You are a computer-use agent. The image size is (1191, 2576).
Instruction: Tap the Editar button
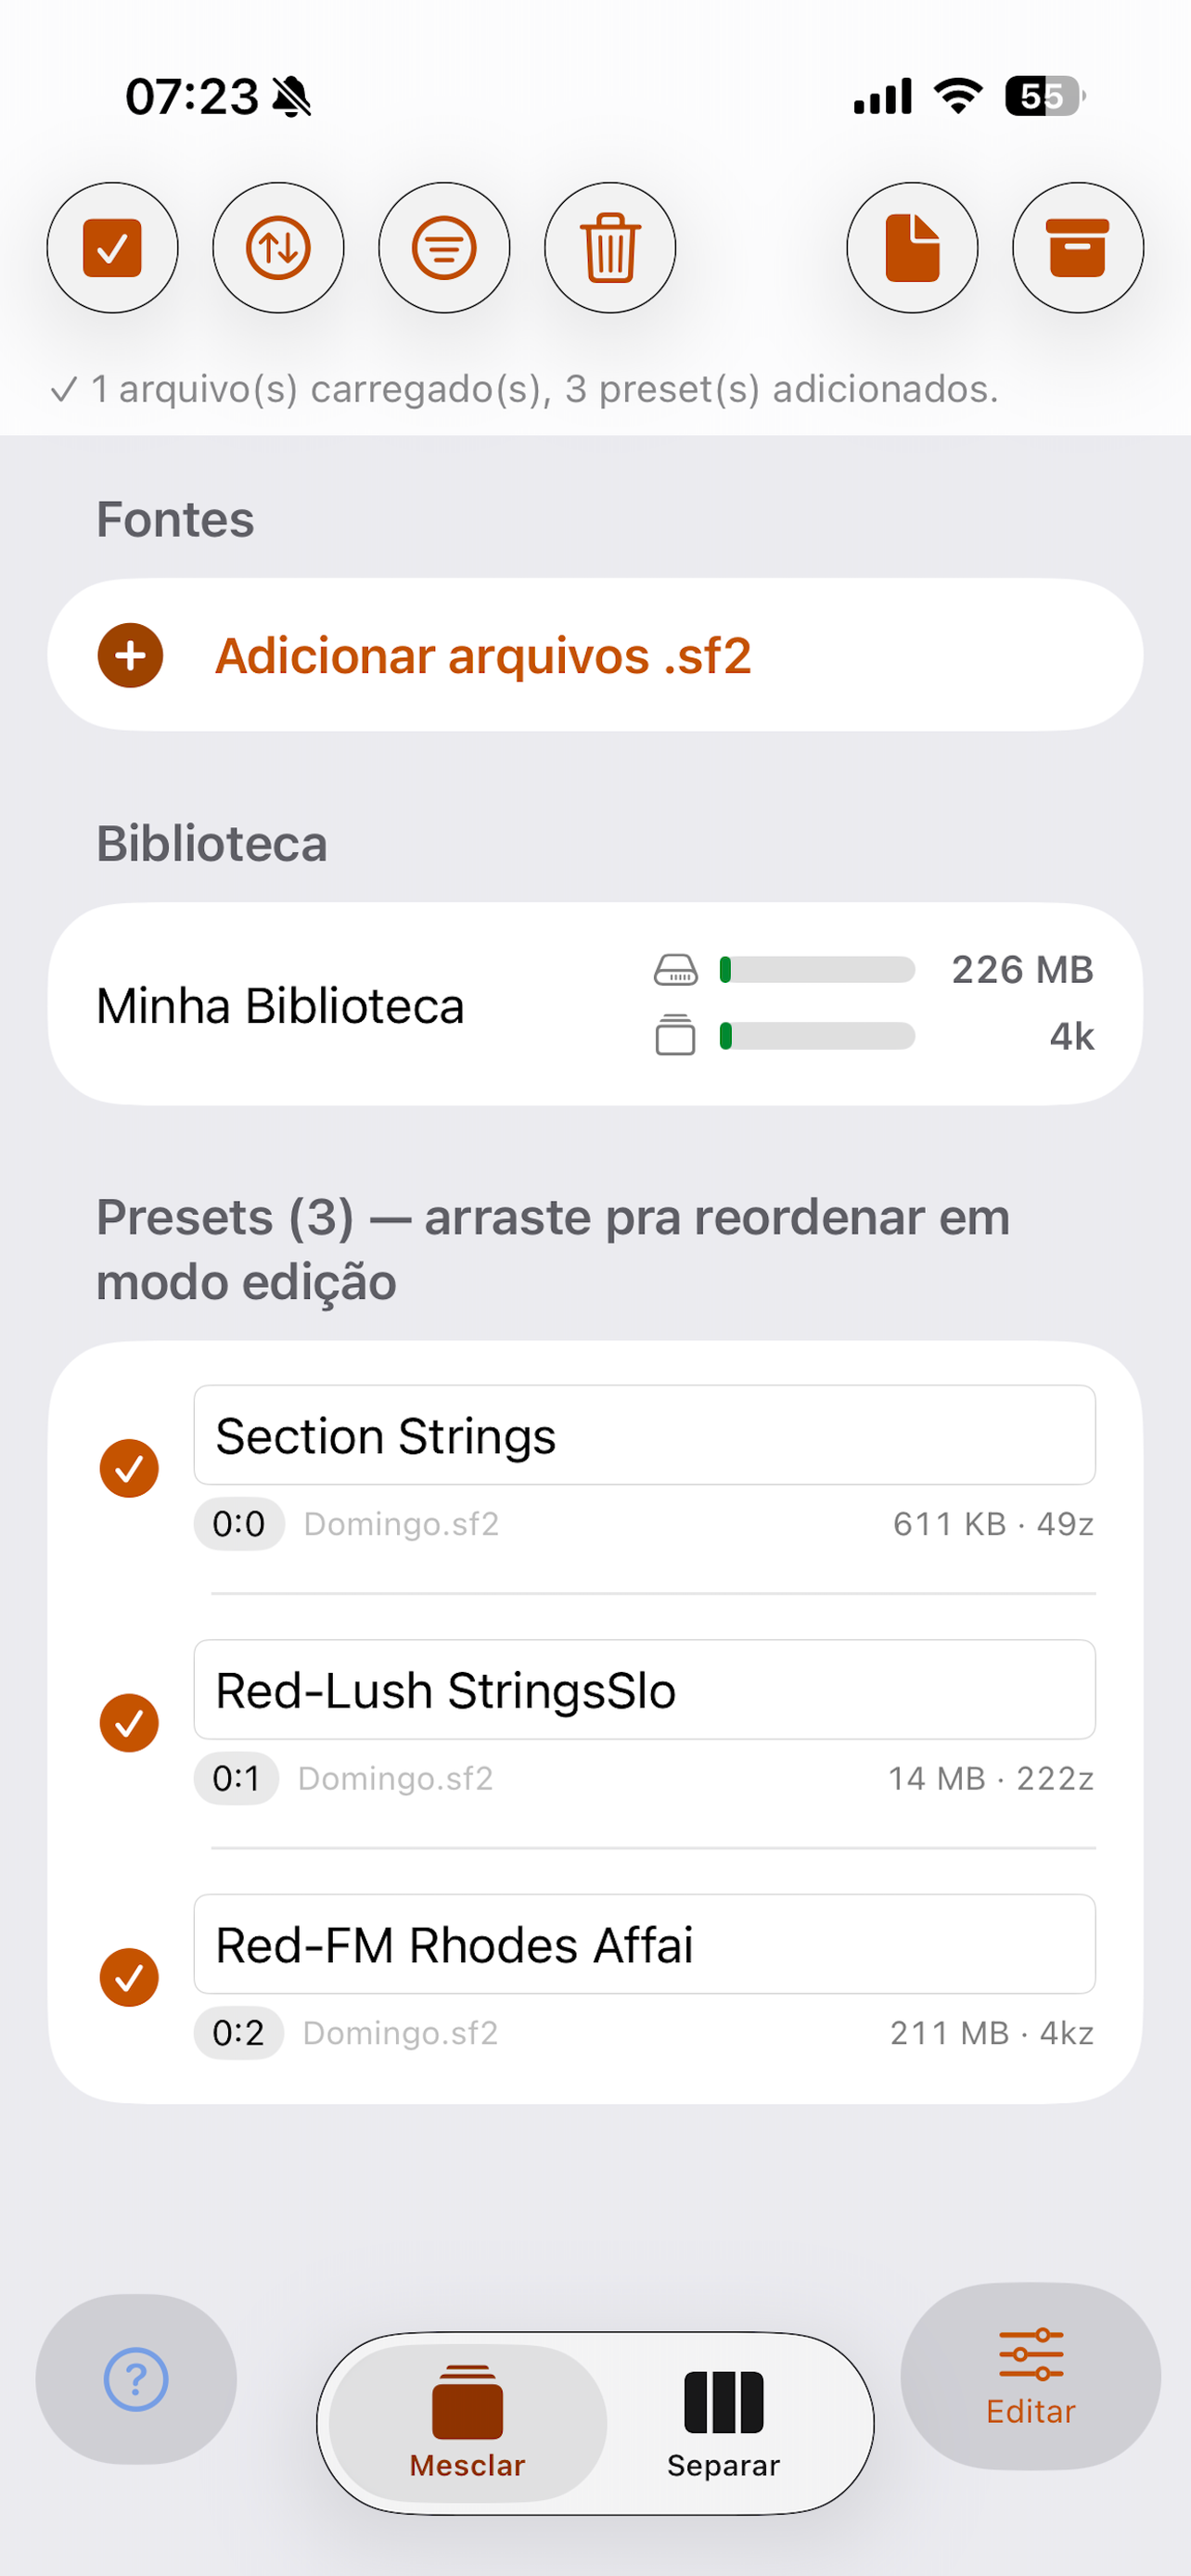tap(1030, 2376)
